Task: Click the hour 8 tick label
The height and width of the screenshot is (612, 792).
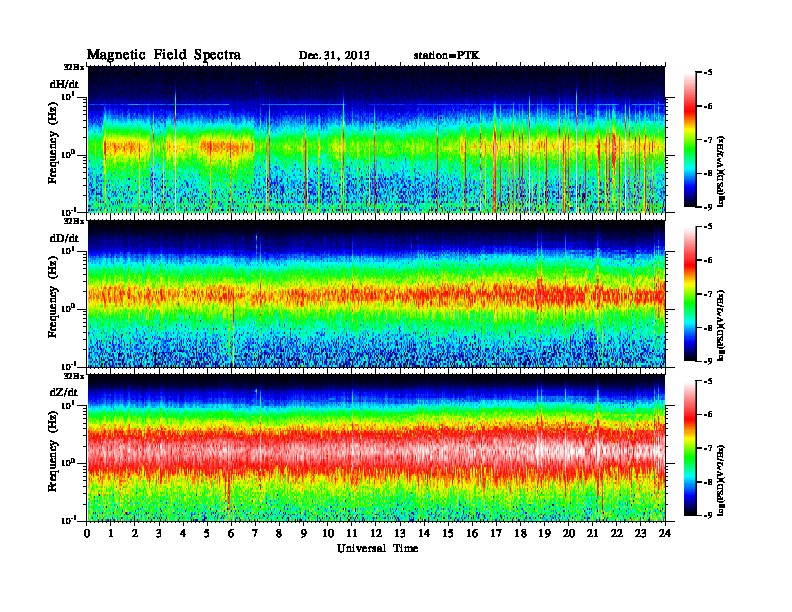Action: click(279, 533)
